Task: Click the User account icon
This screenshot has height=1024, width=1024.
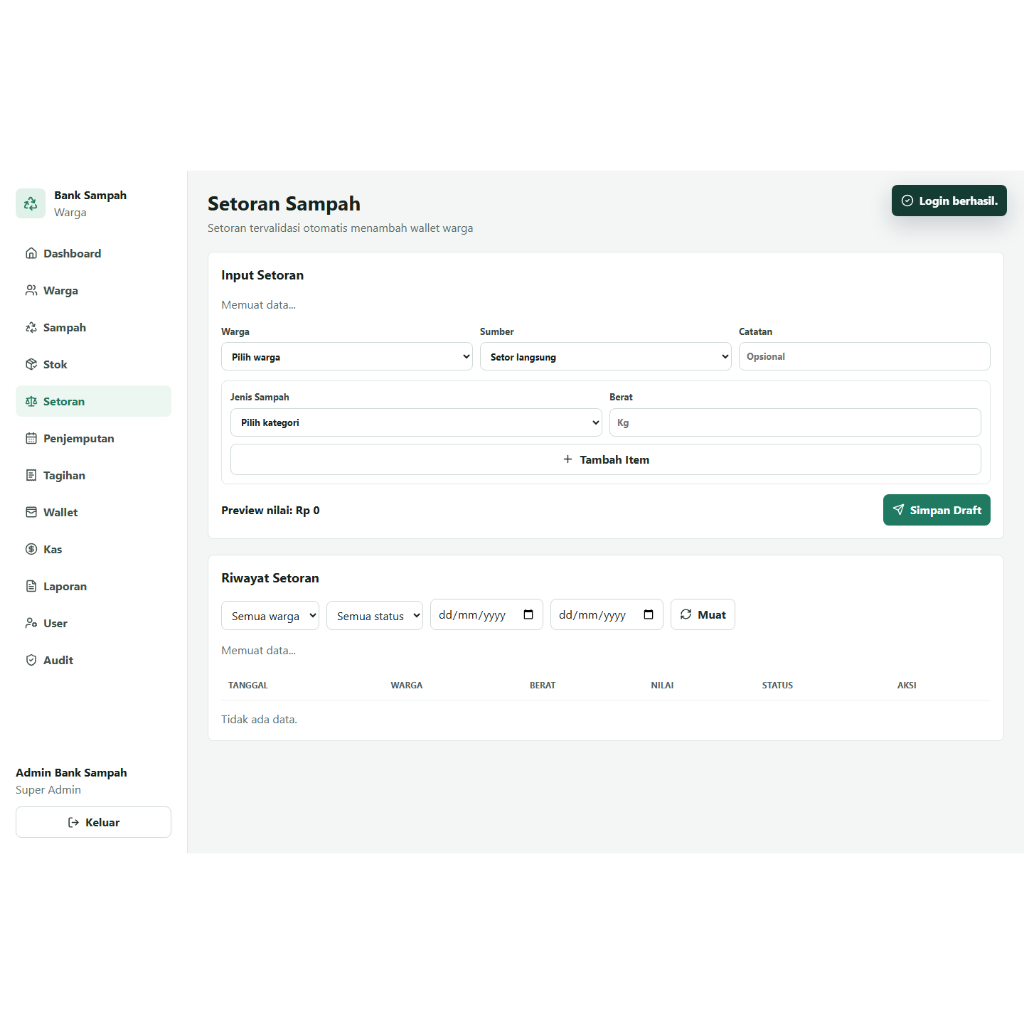Action: [x=31, y=623]
